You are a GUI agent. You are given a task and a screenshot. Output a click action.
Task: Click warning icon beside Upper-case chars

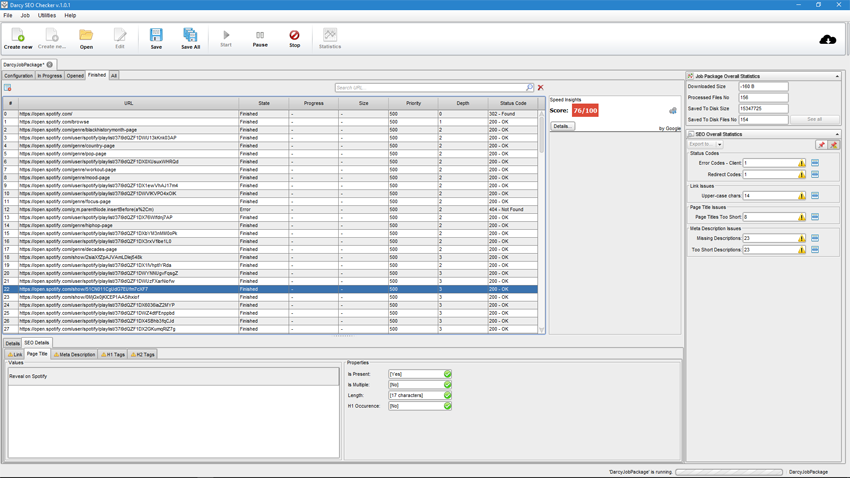point(801,196)
